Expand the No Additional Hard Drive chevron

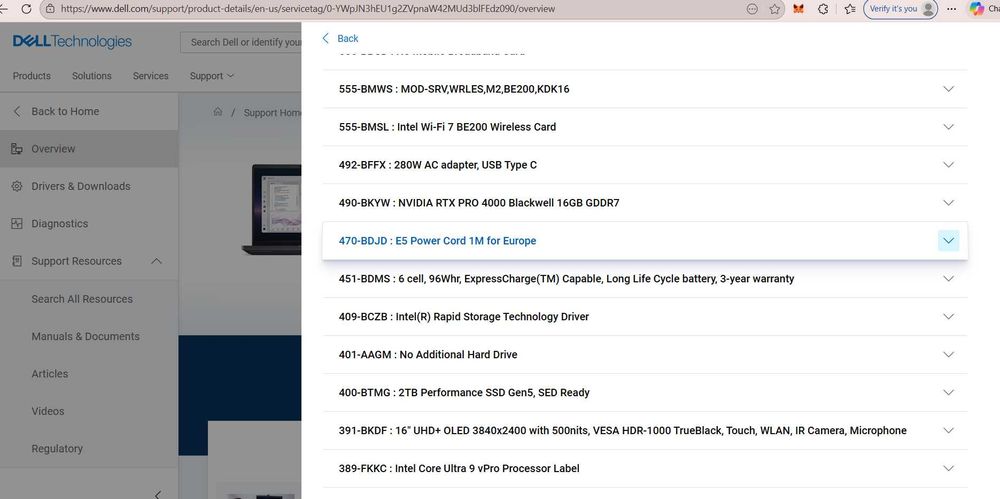948,355
